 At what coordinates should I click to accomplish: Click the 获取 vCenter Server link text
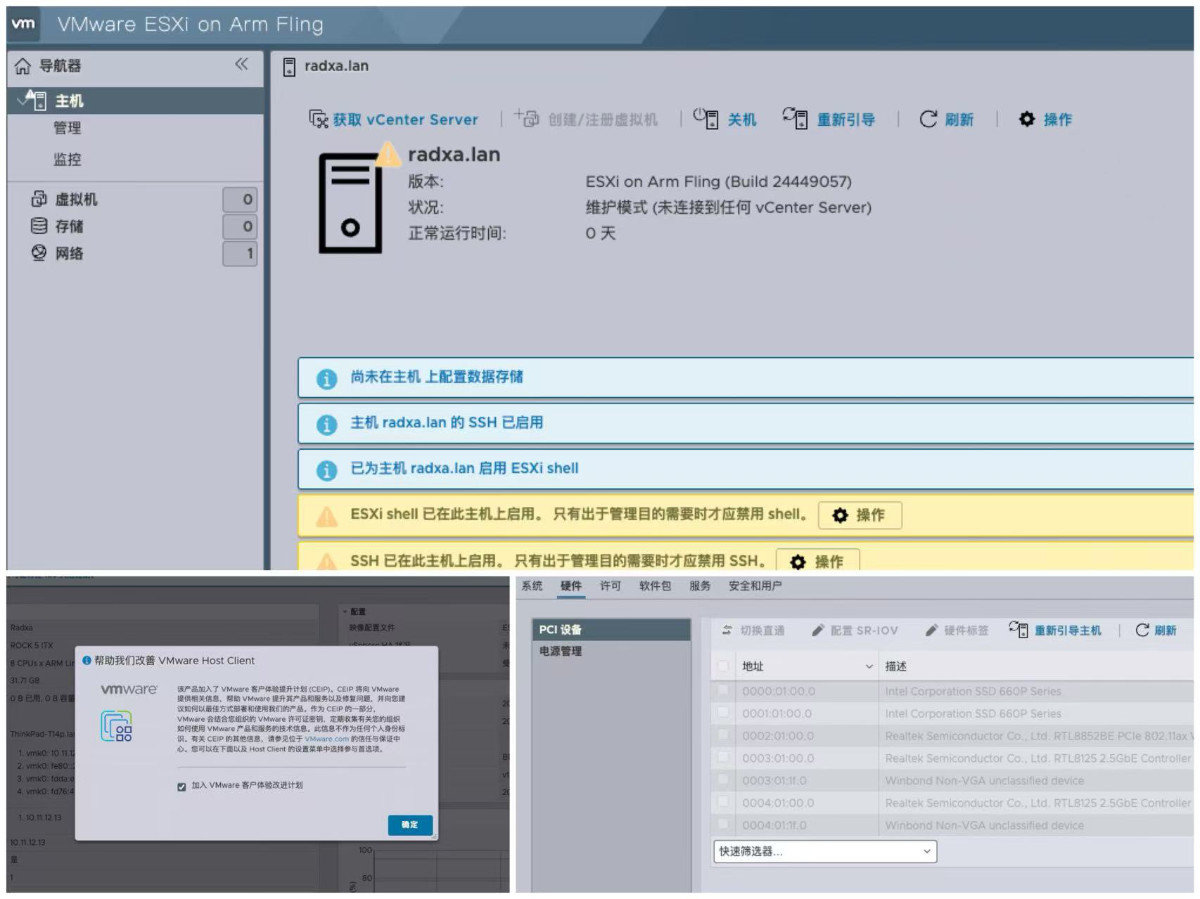point(406,119)
